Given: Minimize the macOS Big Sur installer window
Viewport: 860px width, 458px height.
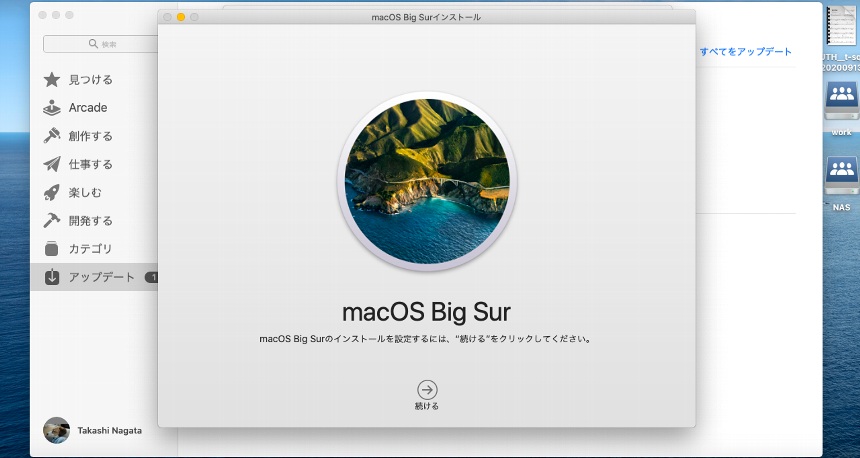Looking at the screenshot, I should (181, 17).
